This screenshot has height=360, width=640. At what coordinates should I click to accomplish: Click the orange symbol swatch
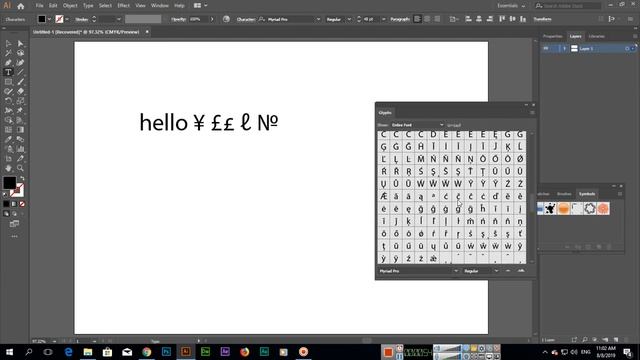(x=563, y=209)
